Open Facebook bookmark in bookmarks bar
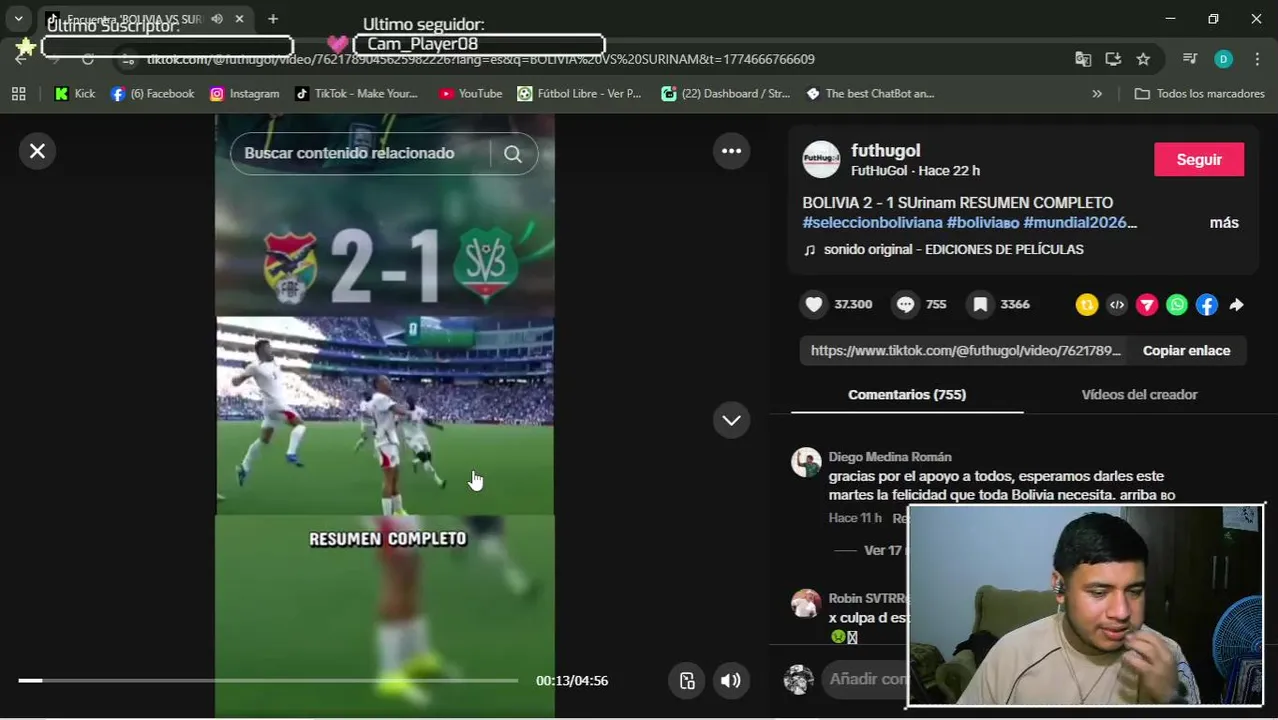This screenshot has width=1278, height=720. (152, 94)
